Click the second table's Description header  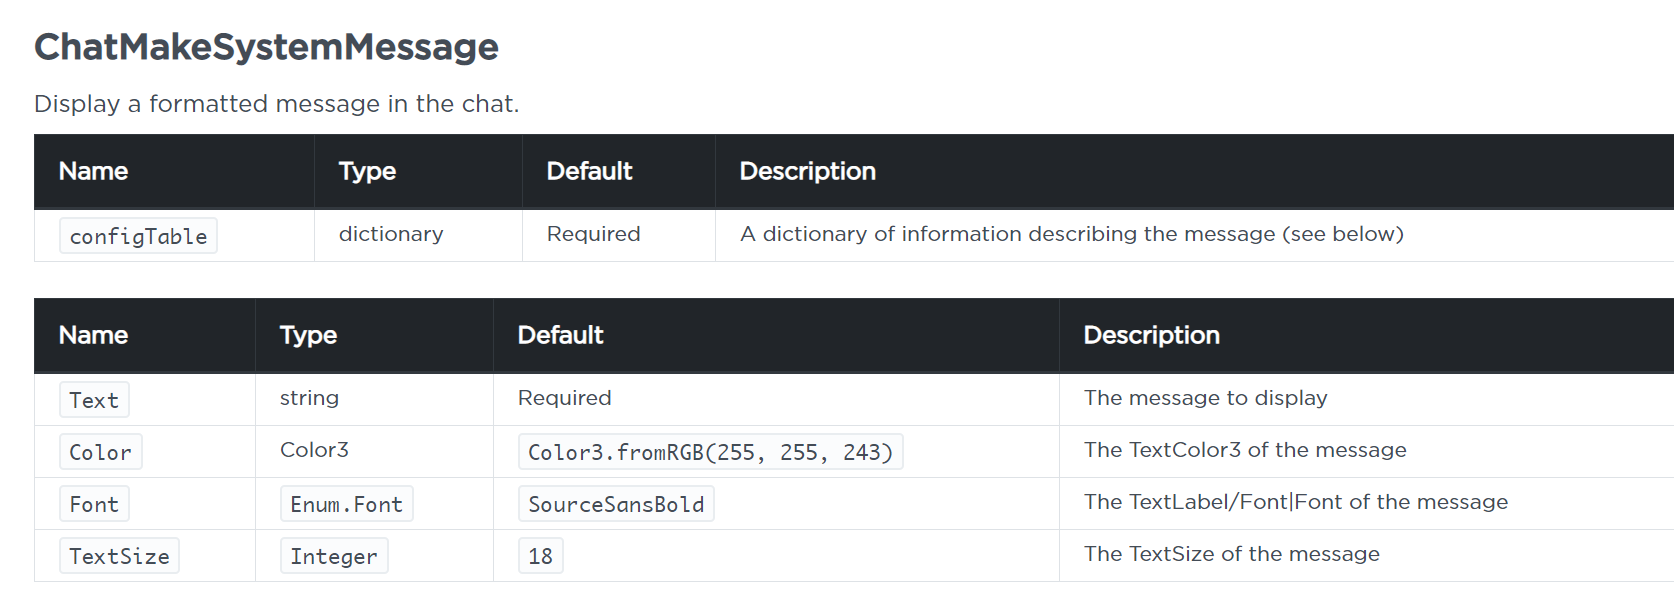1151,335
